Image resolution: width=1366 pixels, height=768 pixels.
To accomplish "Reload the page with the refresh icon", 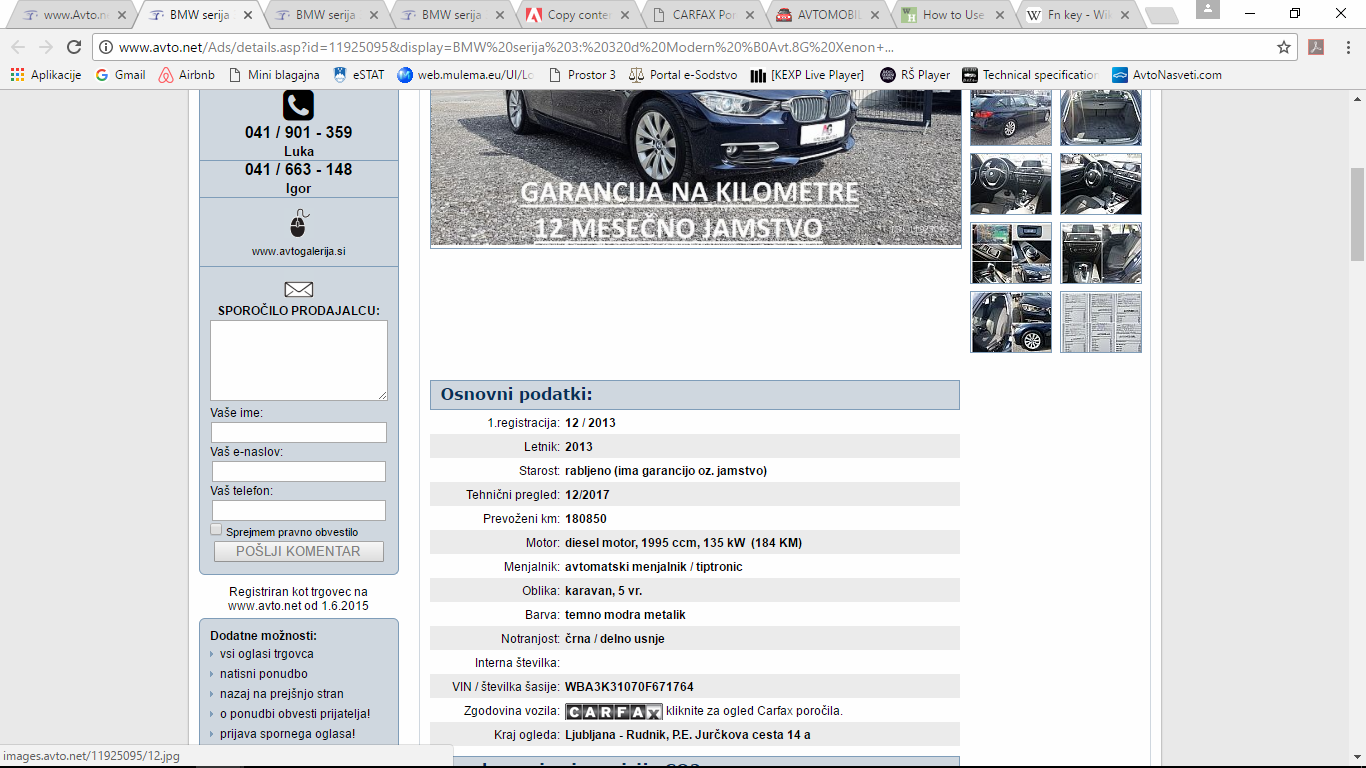I will pyautogui.click(x=74, y=47).
